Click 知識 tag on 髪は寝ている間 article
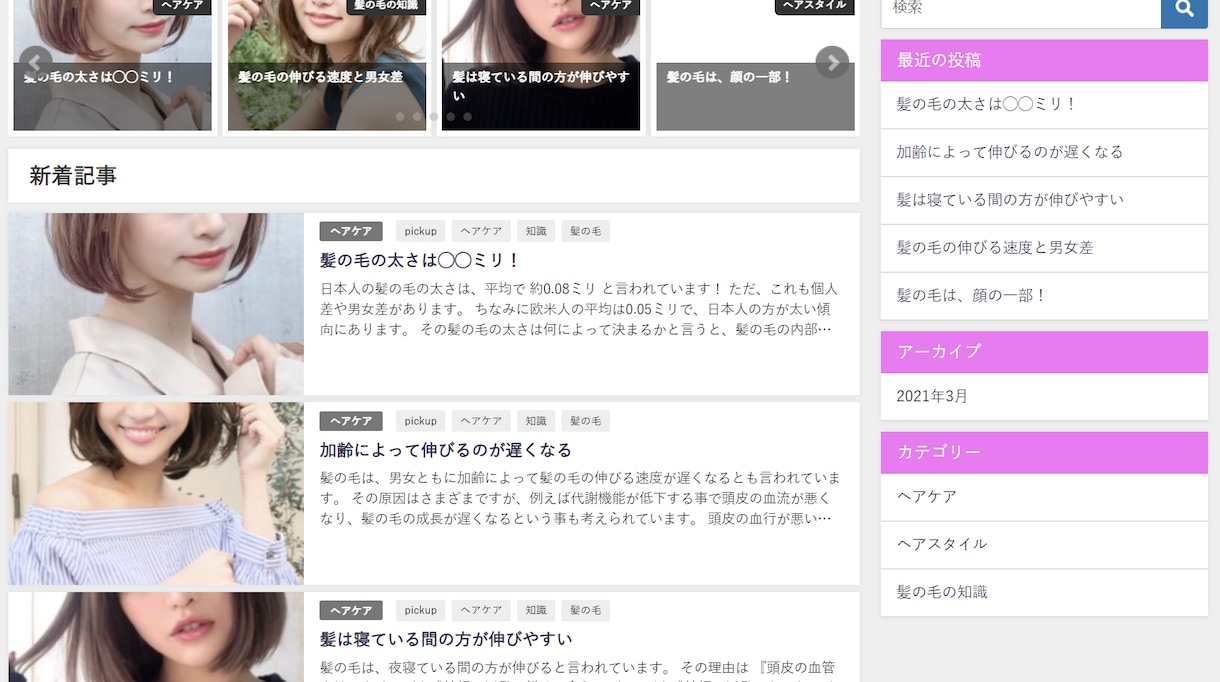 tap(536, 610)
